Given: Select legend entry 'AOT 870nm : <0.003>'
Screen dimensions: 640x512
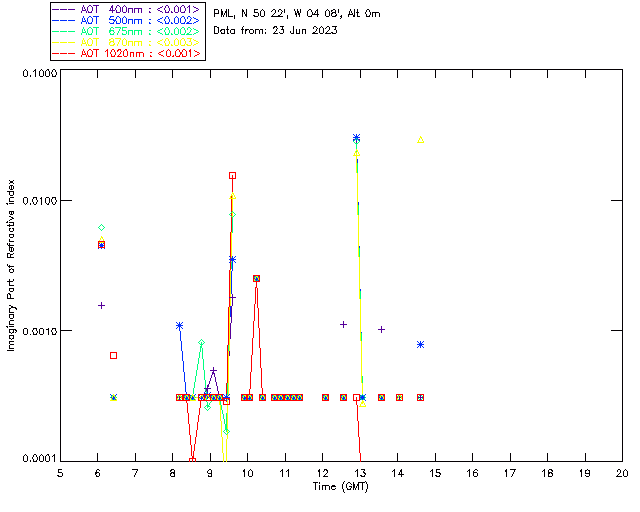Looking at the screenshot, I should click(x=140, y=42).
